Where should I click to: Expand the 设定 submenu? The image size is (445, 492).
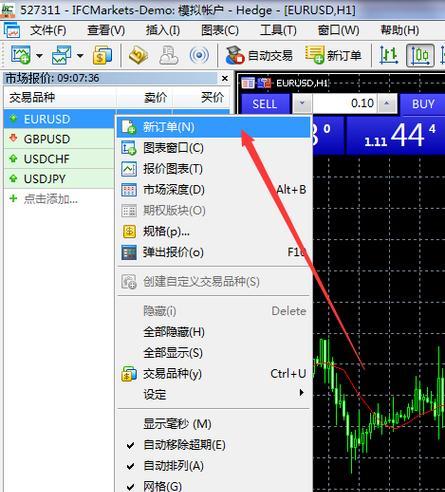click(x=213, y=394)
